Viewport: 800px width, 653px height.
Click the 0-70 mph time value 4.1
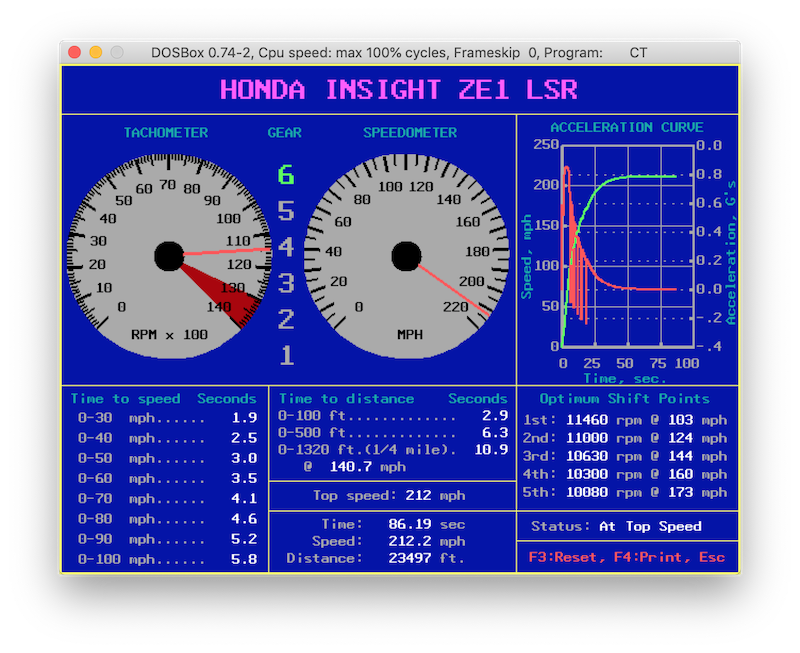point(244,498)
